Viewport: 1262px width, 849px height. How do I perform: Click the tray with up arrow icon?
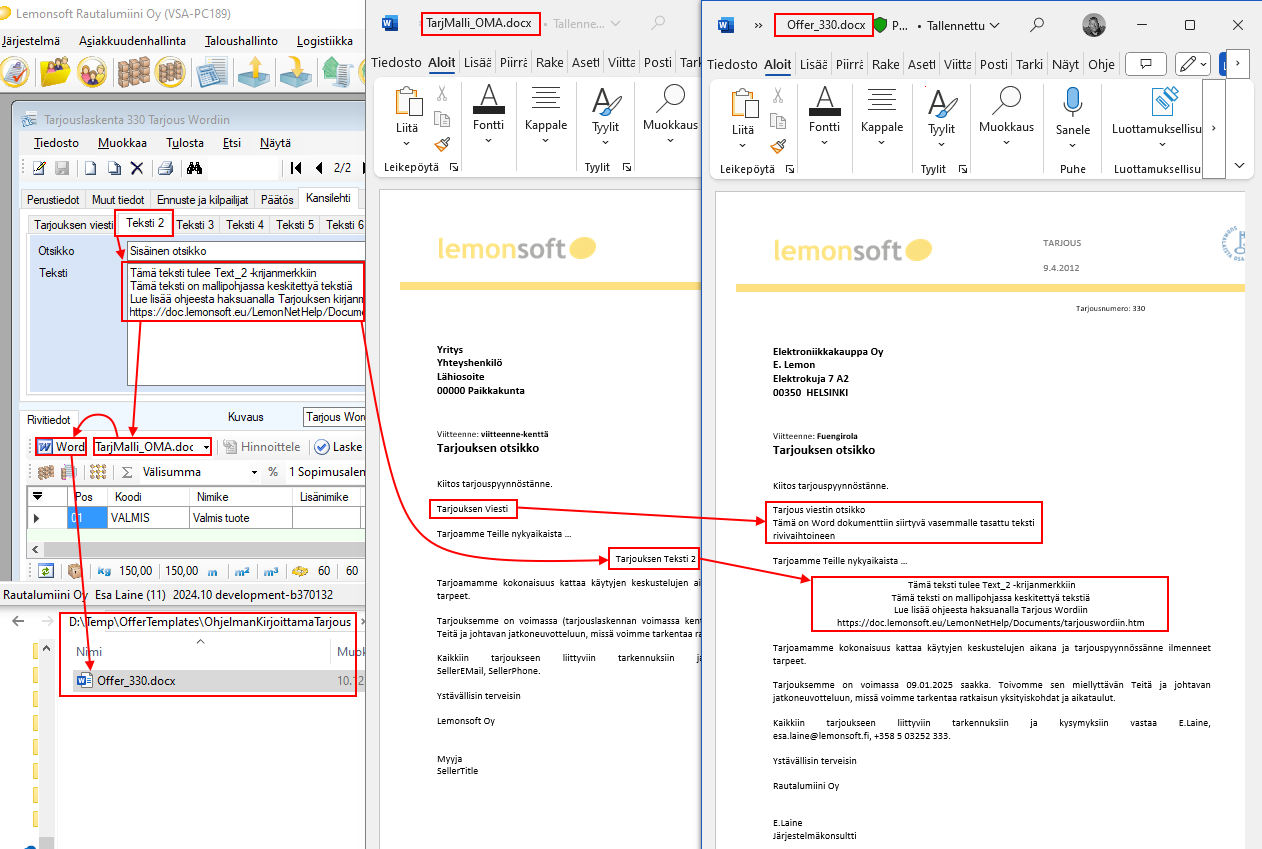coord(254,72)
